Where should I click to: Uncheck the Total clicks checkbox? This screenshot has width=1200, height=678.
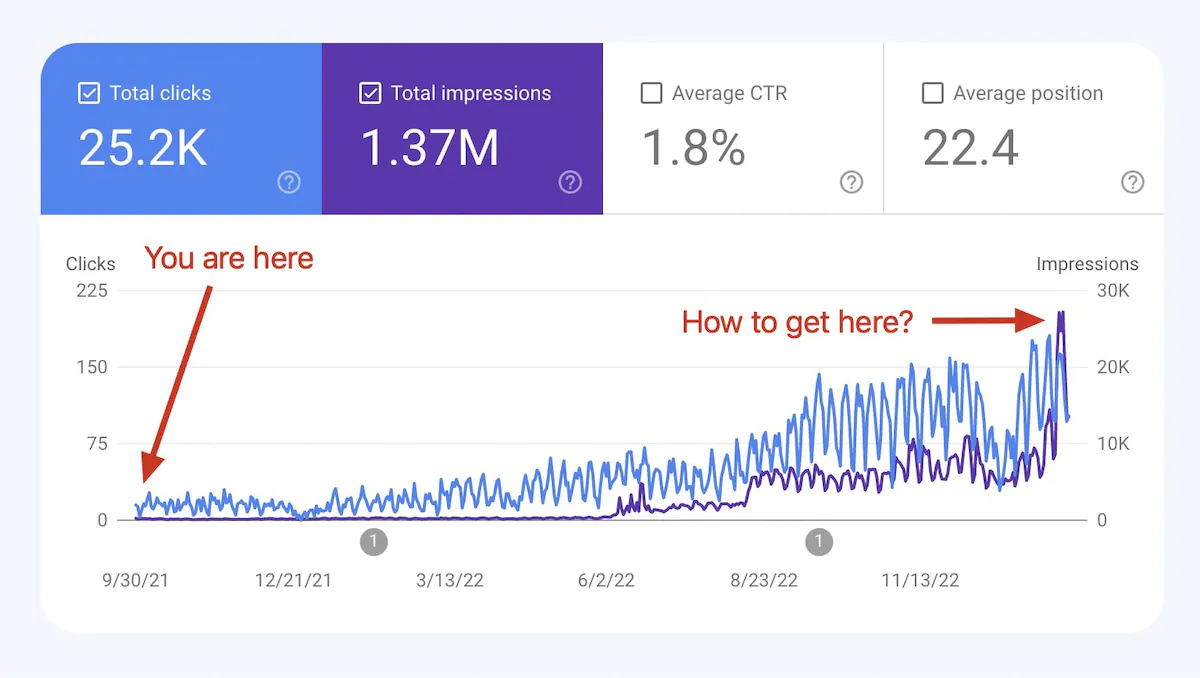click(89, 93)
